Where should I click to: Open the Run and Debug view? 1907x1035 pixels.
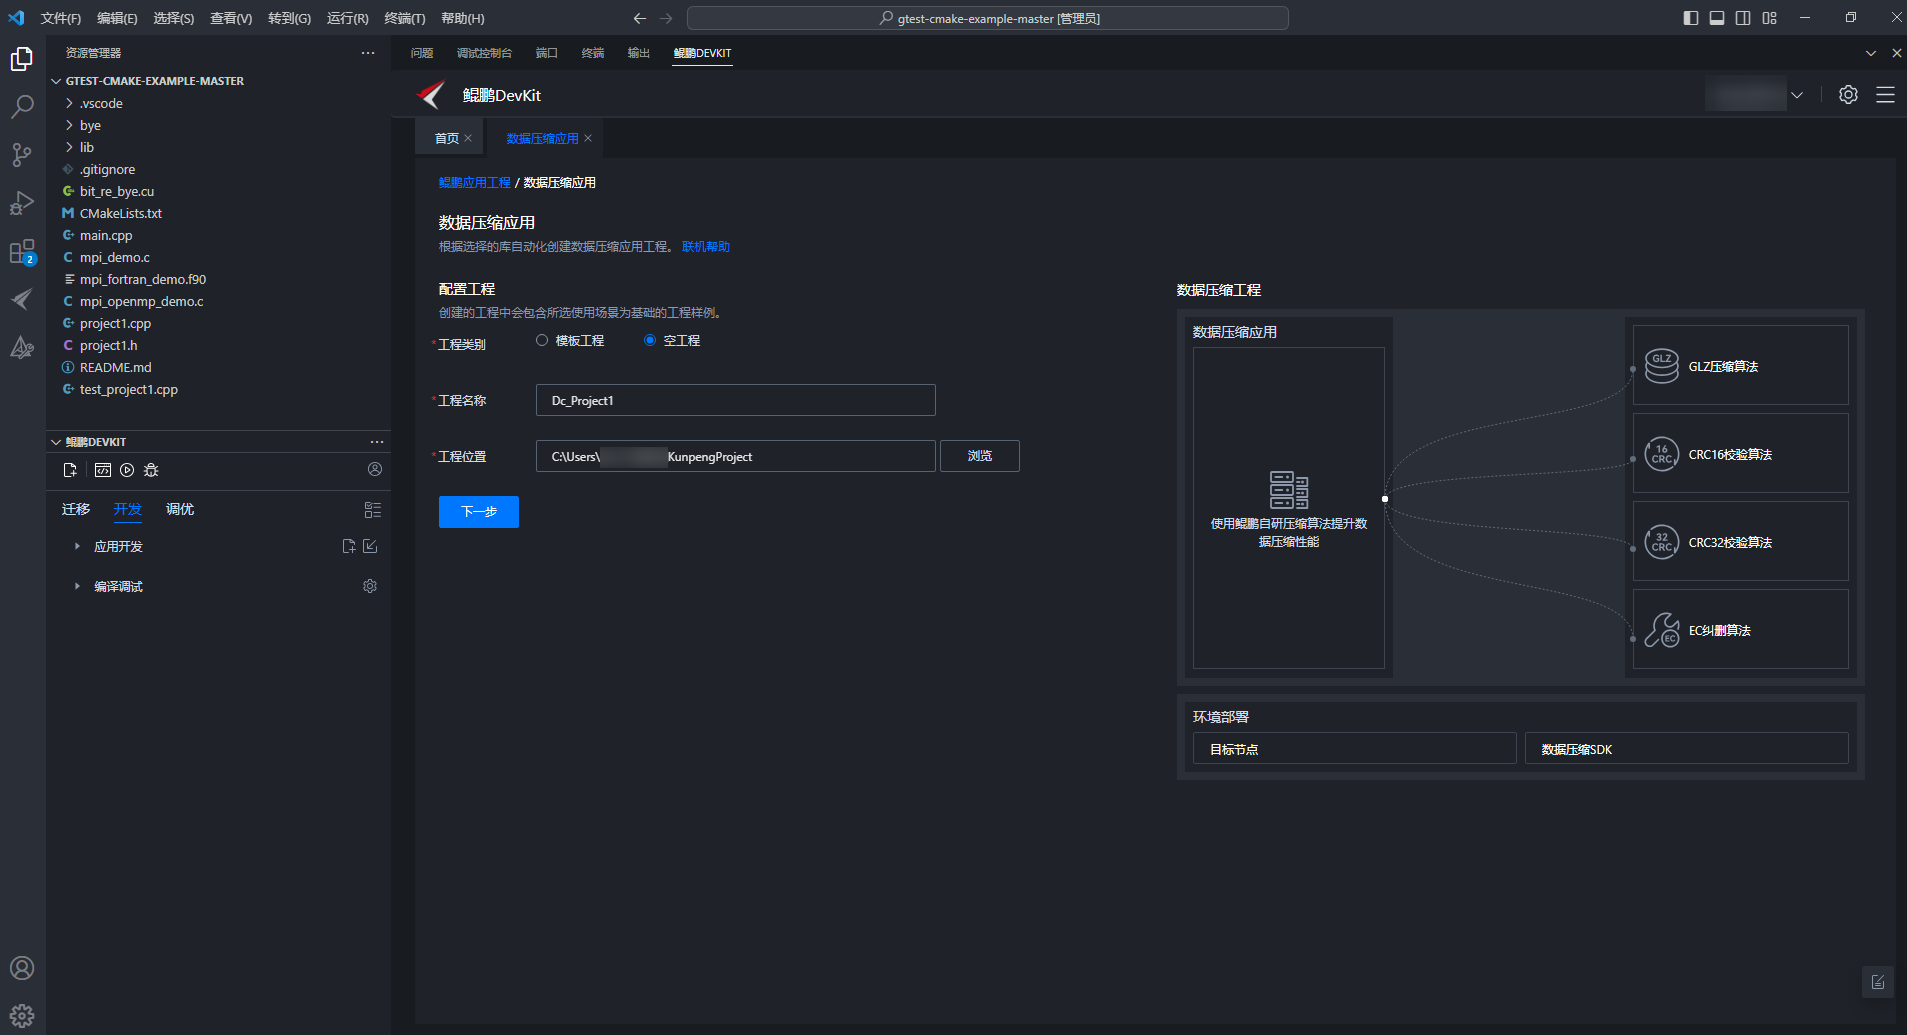(22, 203)
